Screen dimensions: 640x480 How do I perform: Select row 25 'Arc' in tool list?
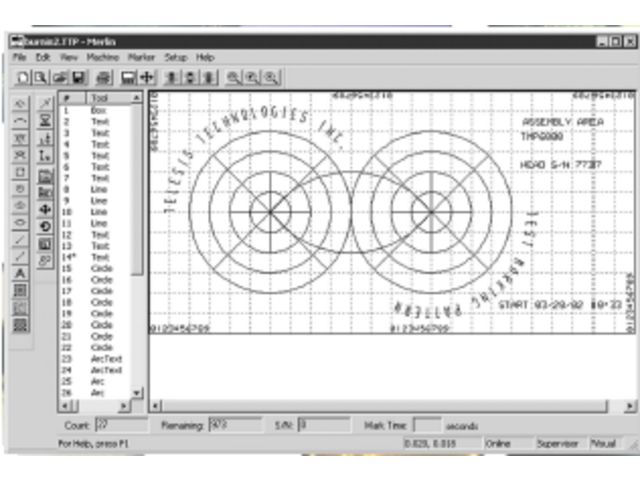(96, 382)
